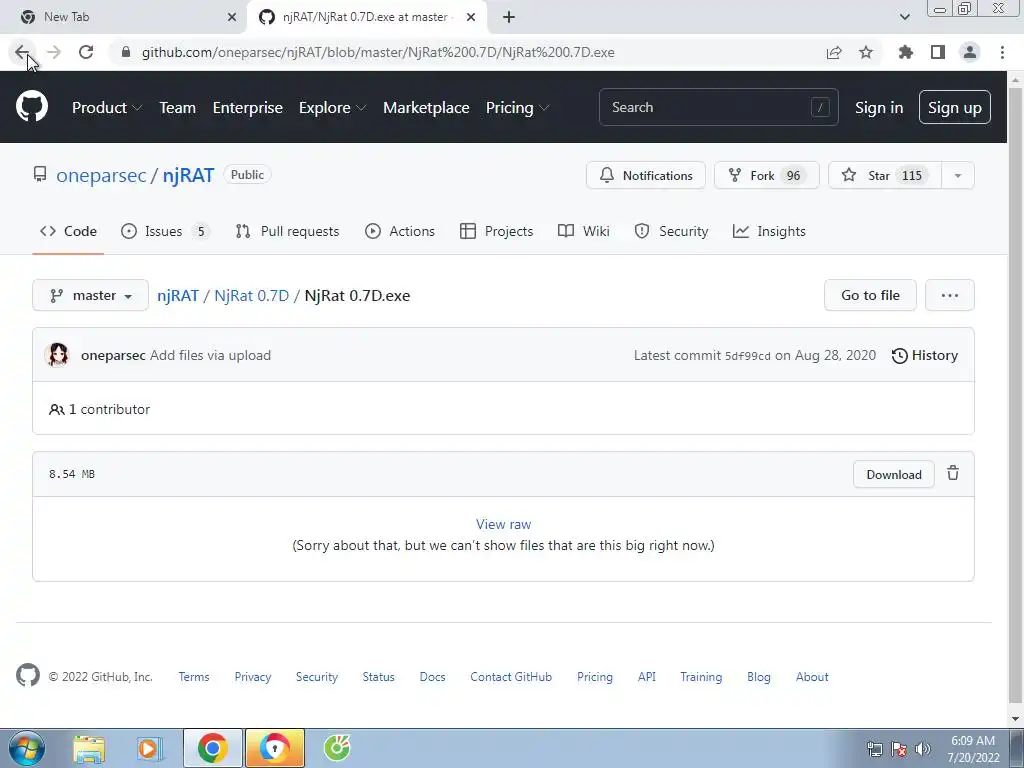Open Chrome three-dot menu
Screen dimensions: 1024x768
1002,52
